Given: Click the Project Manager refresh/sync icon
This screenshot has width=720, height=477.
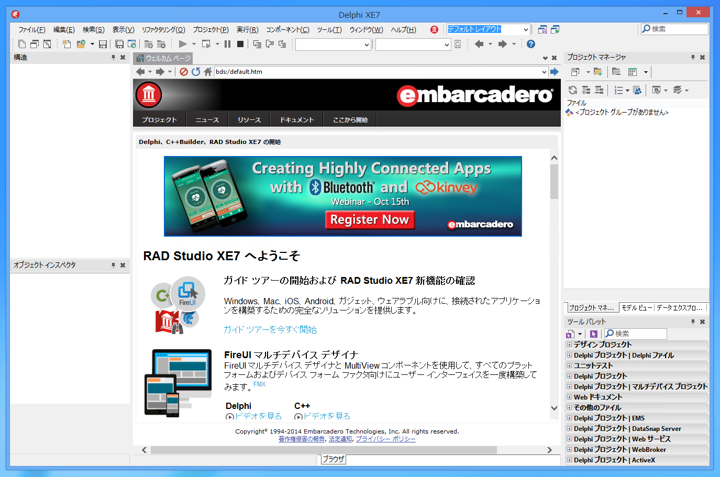Looking at the screenshot, I should (573, 90).
